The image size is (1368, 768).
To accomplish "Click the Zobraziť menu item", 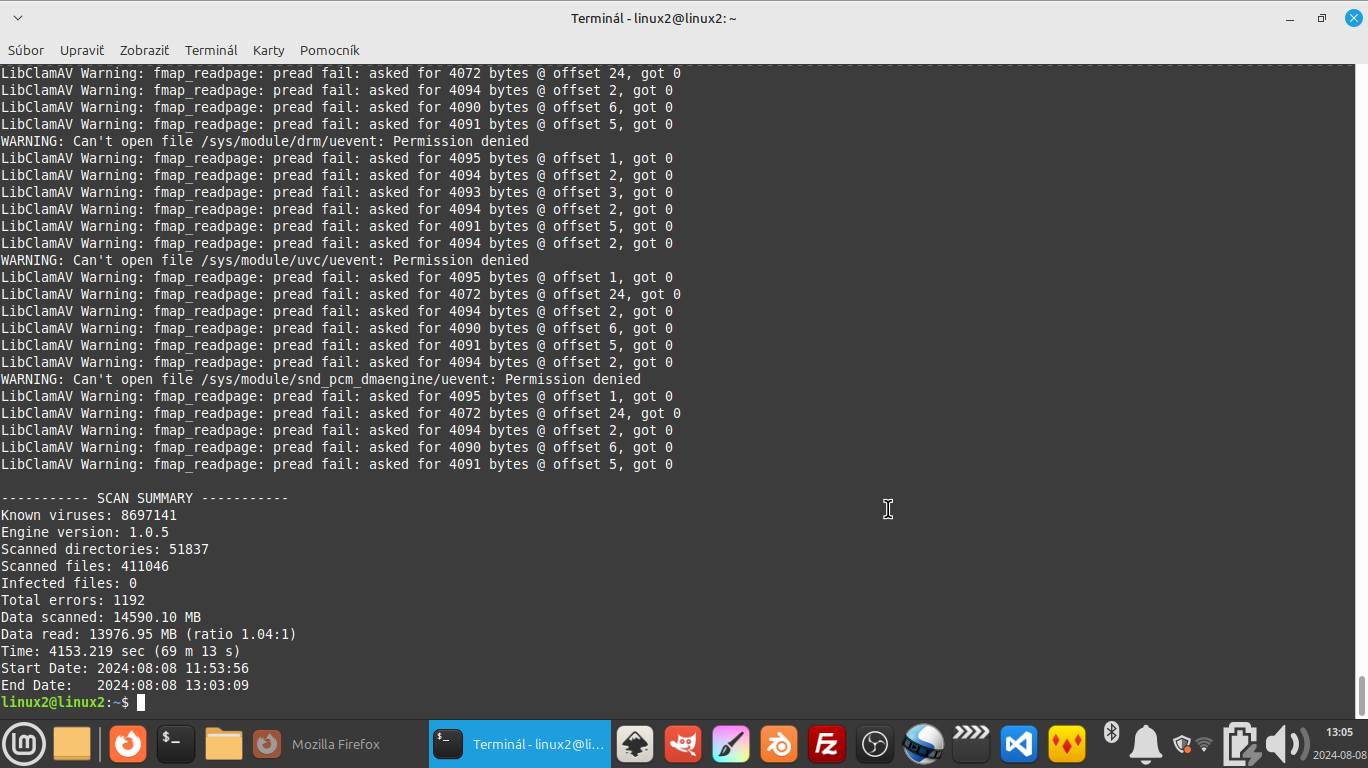I will tap(144, 50).
